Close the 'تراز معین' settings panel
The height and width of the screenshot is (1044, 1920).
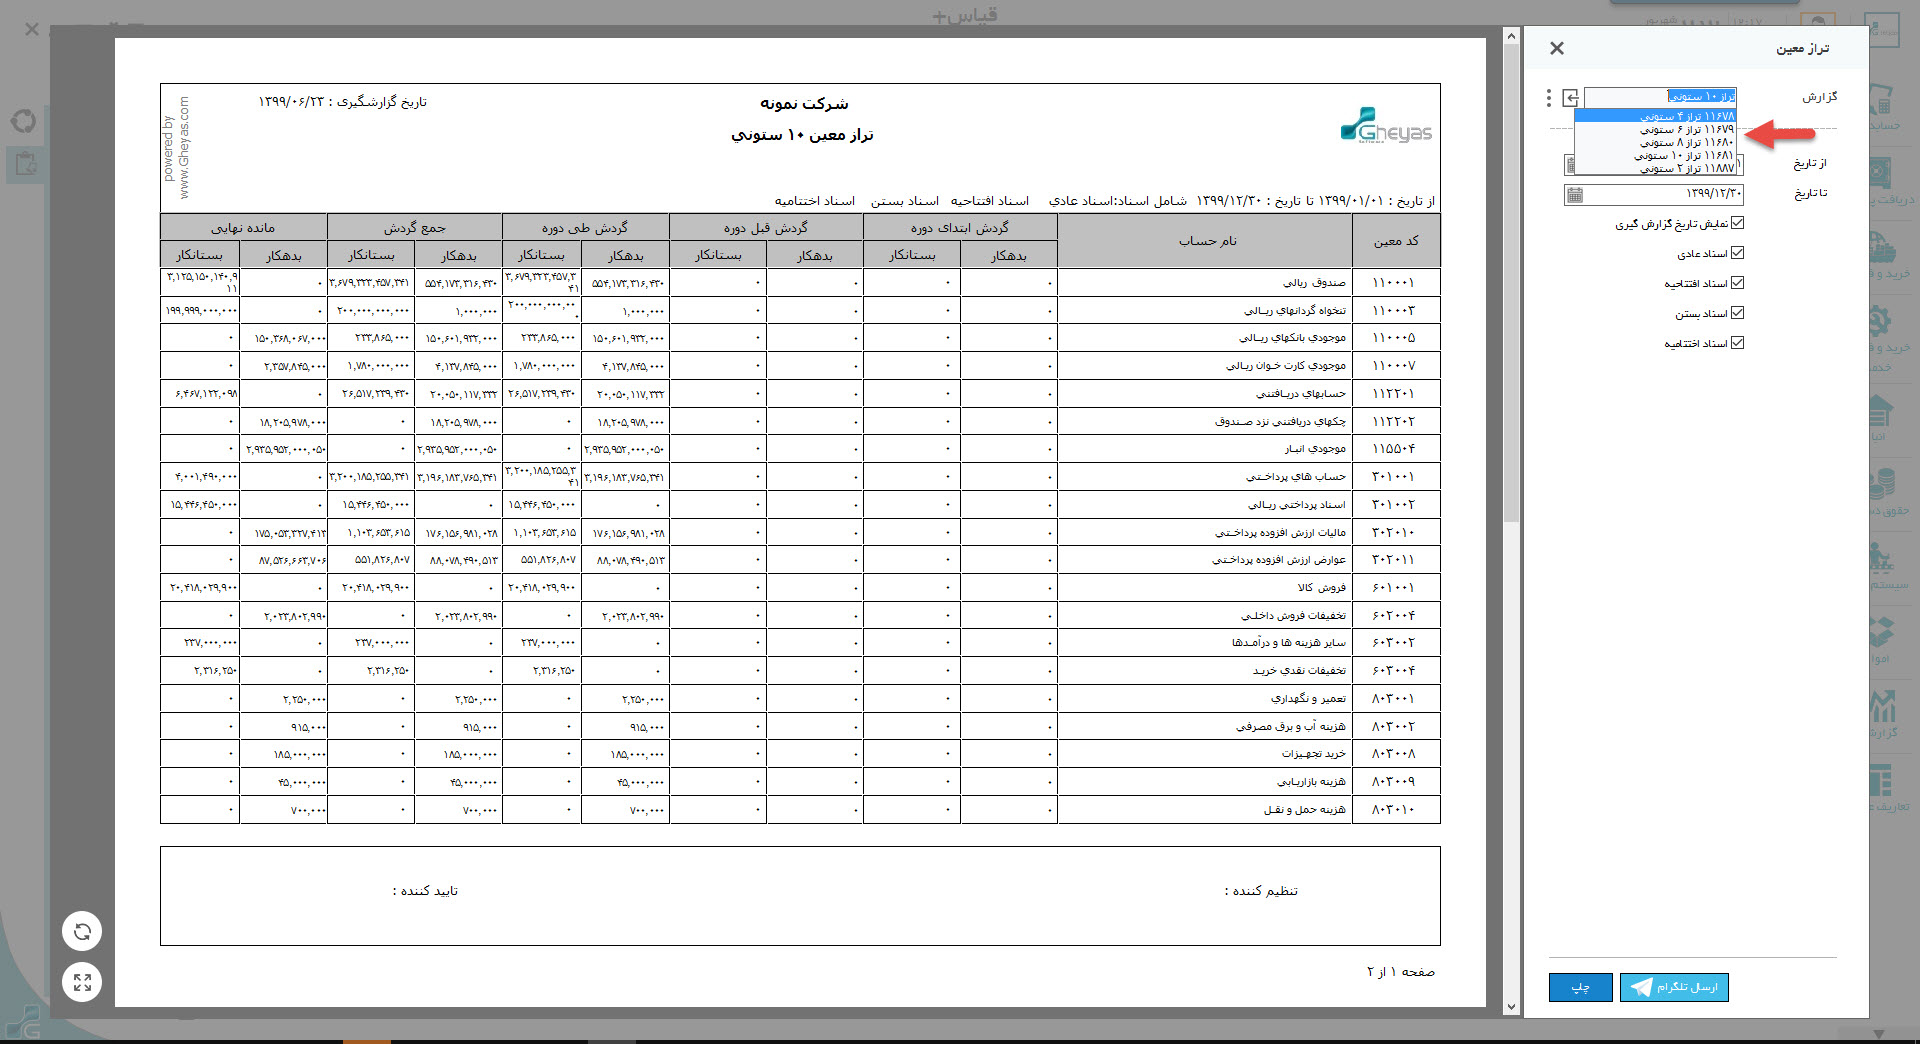(1557, 48)
